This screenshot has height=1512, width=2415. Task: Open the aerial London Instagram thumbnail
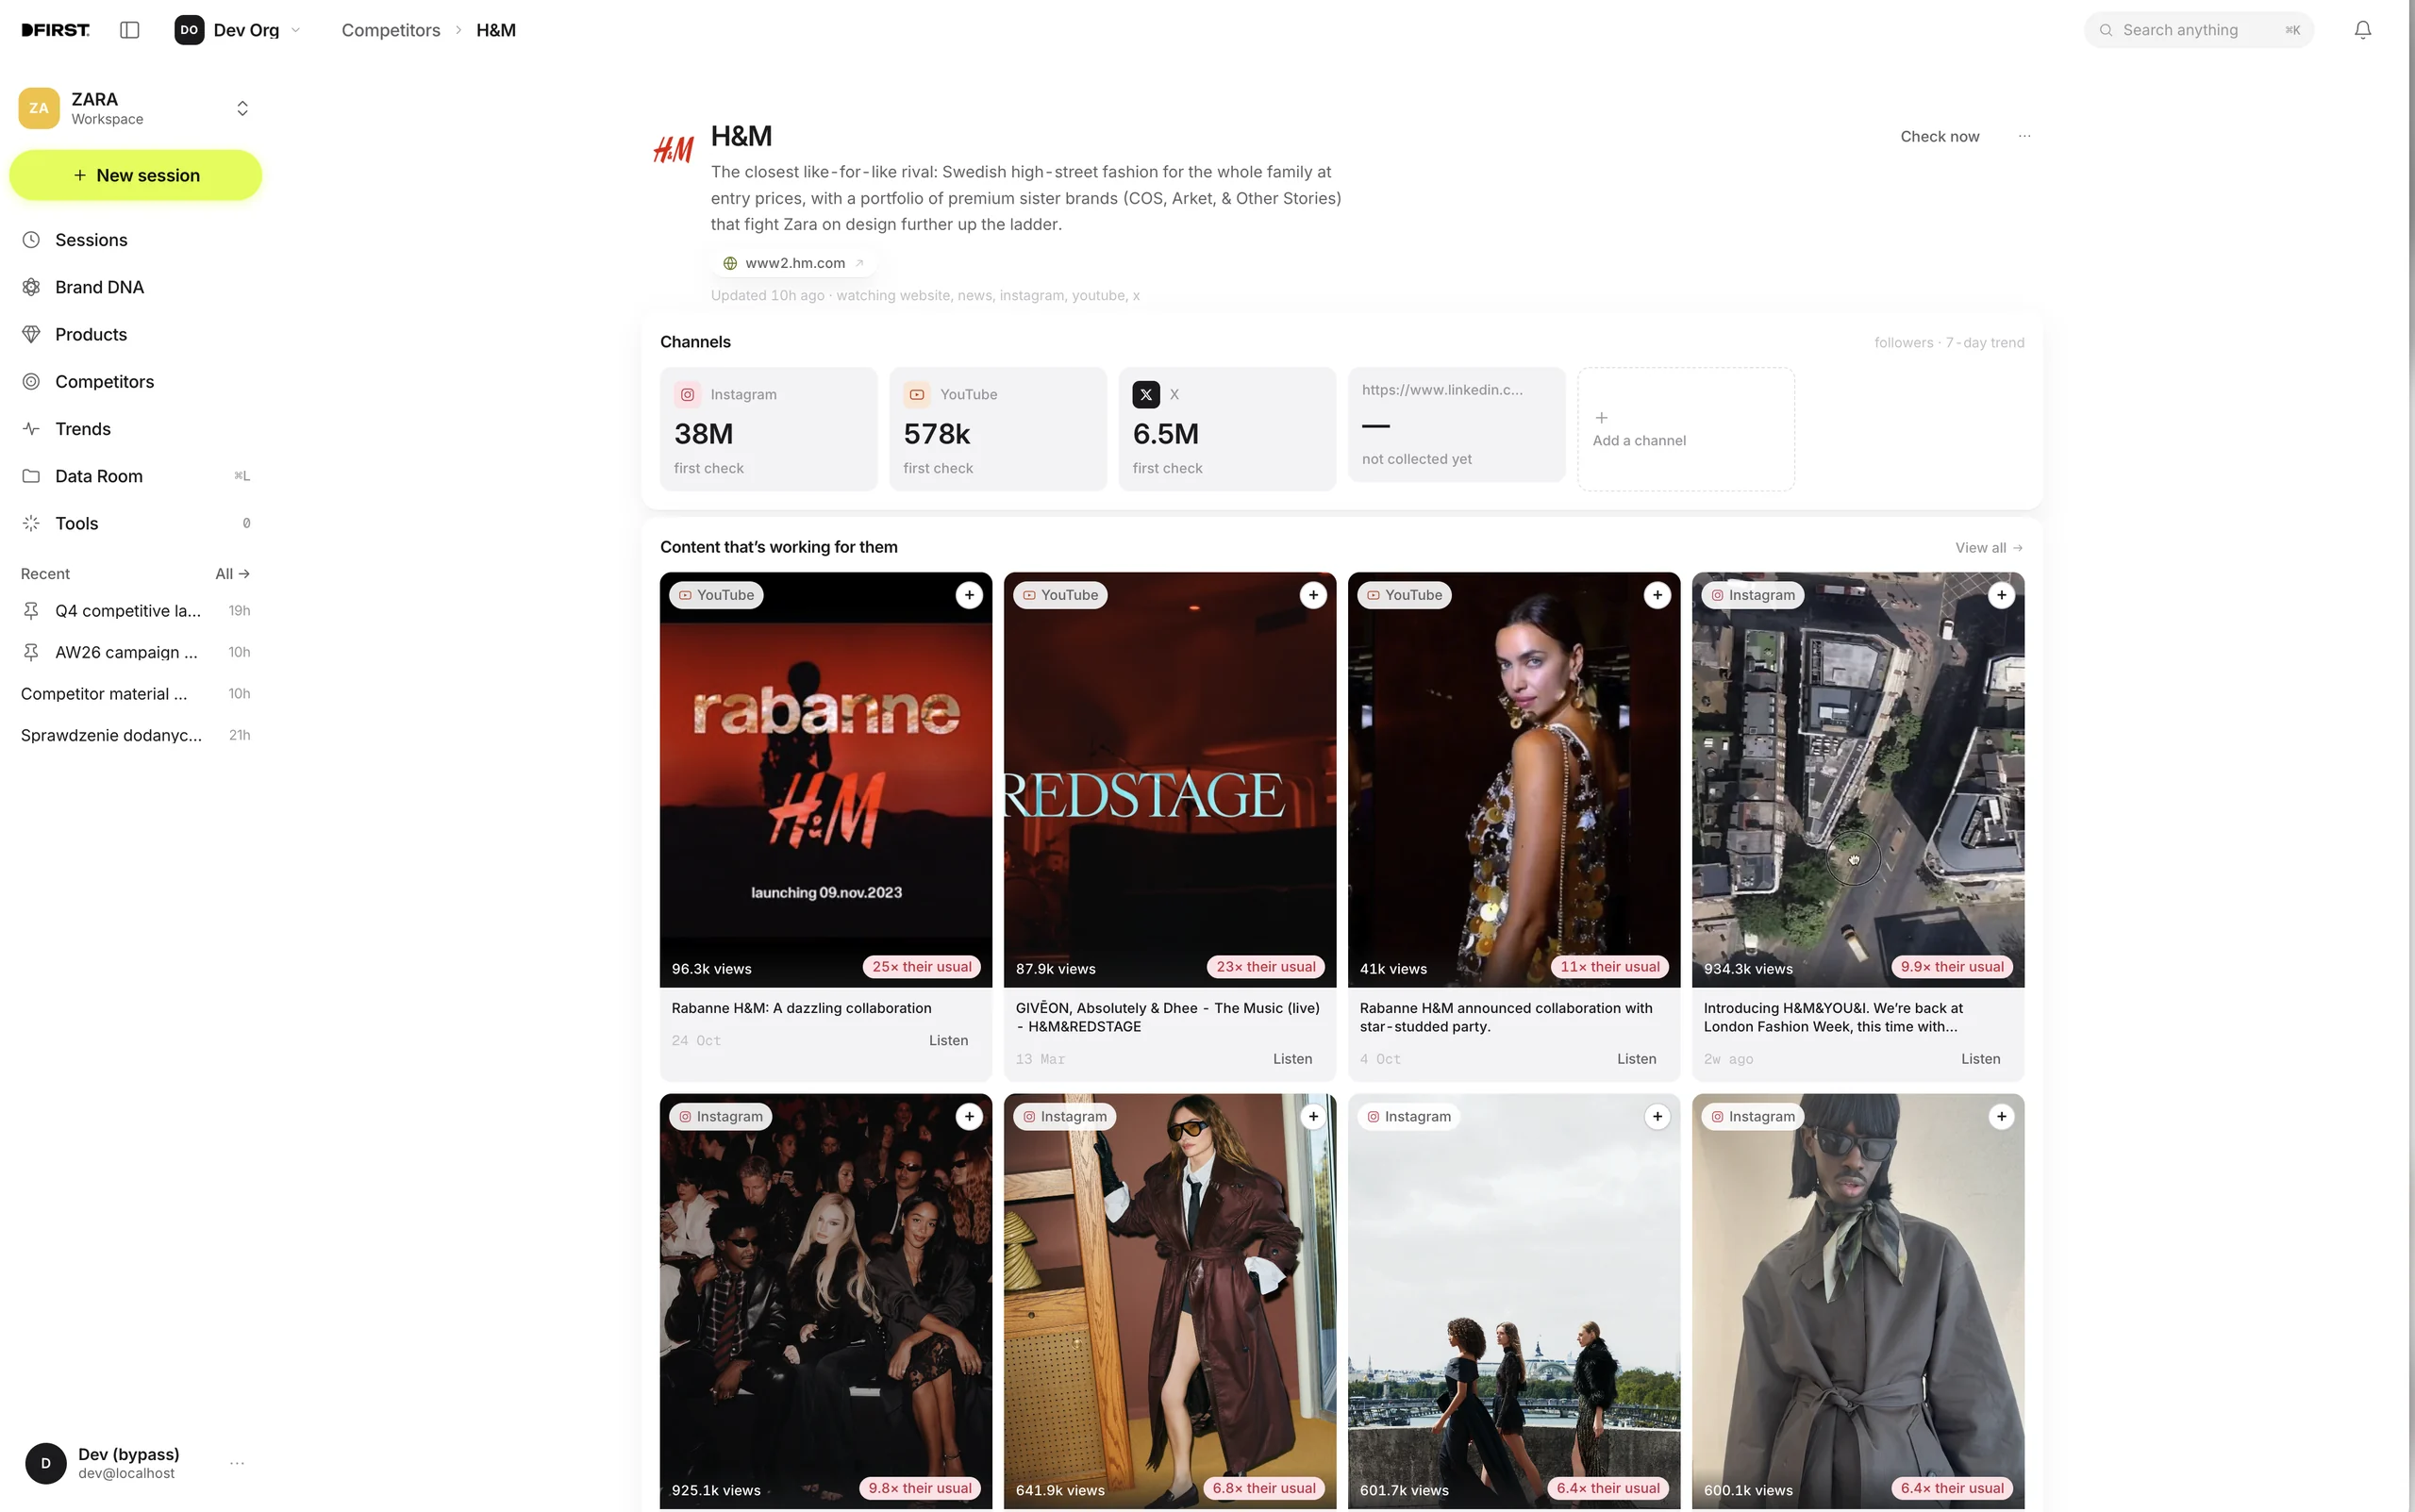[x=1858, y=780]
